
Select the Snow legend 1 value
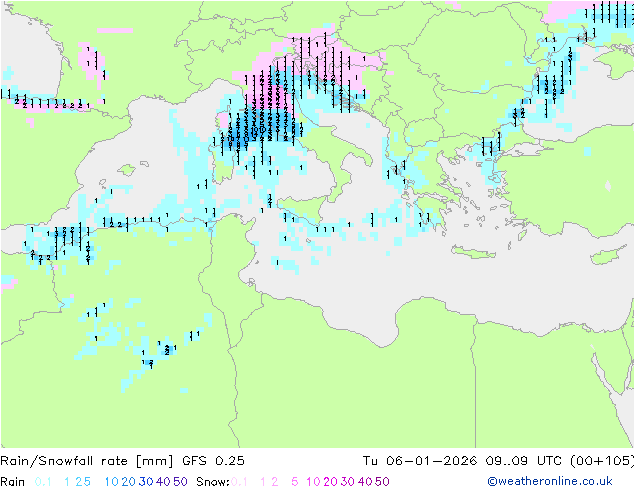(x=263, y=482)
